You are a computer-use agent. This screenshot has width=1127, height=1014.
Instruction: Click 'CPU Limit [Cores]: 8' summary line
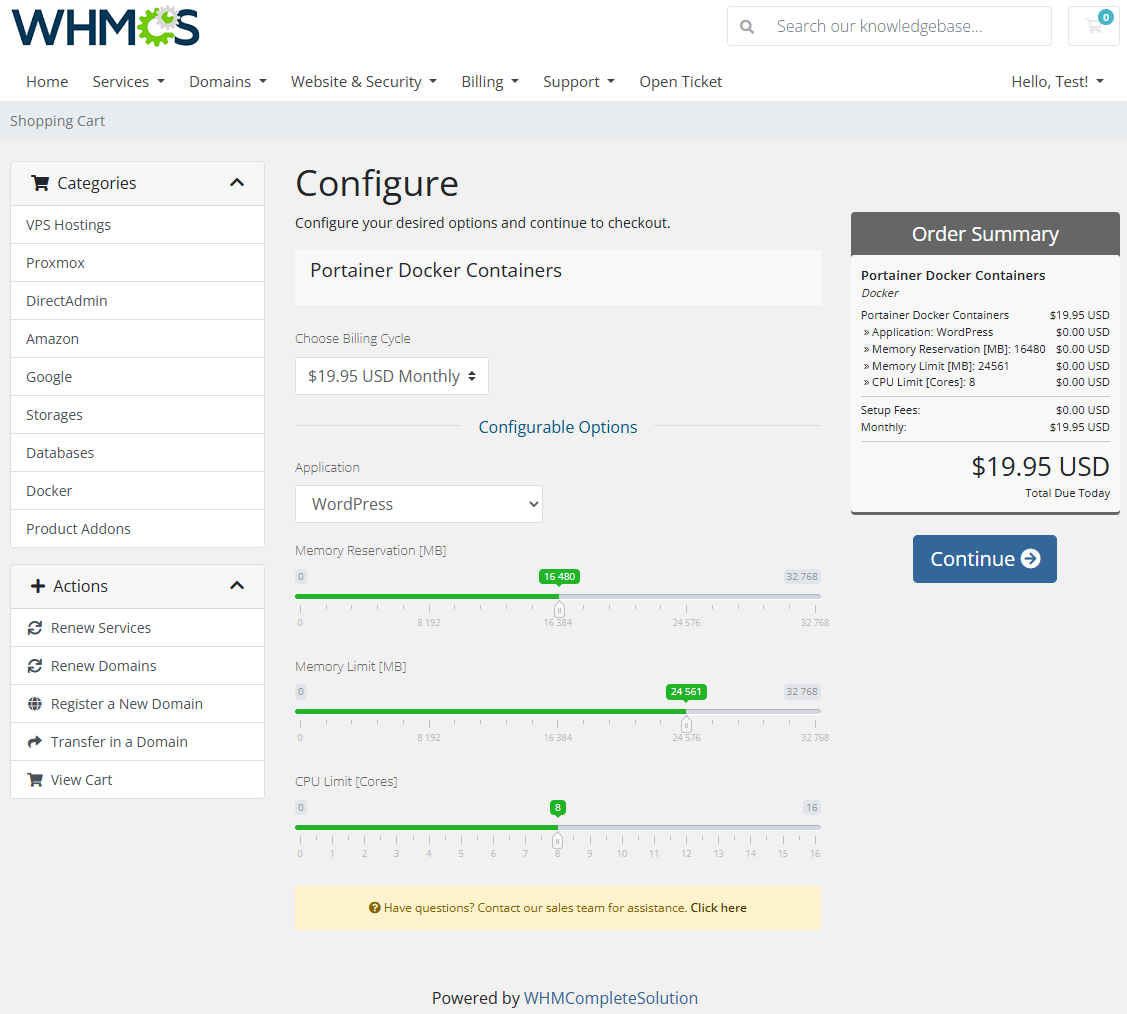coord(985,382)
